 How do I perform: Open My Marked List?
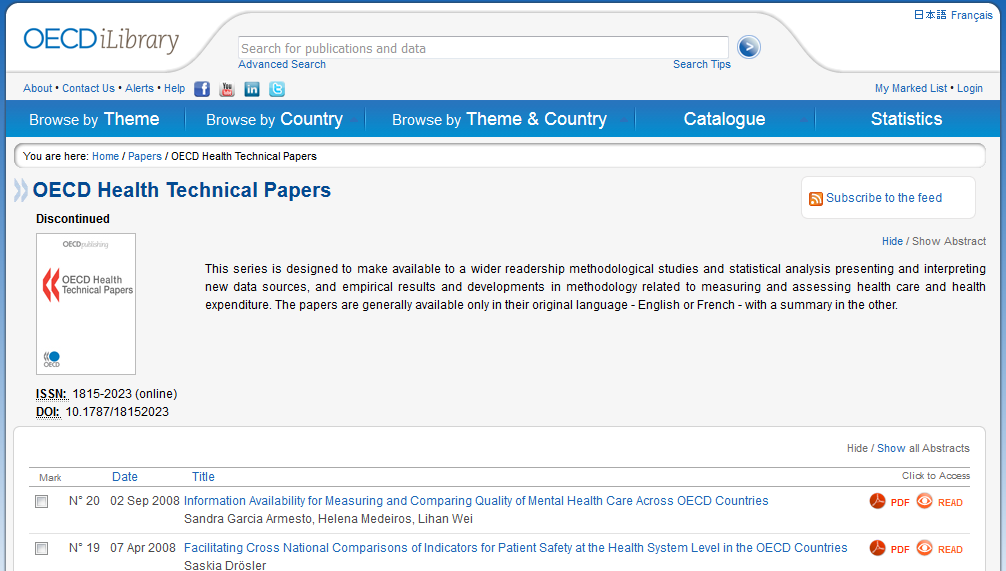911,89
